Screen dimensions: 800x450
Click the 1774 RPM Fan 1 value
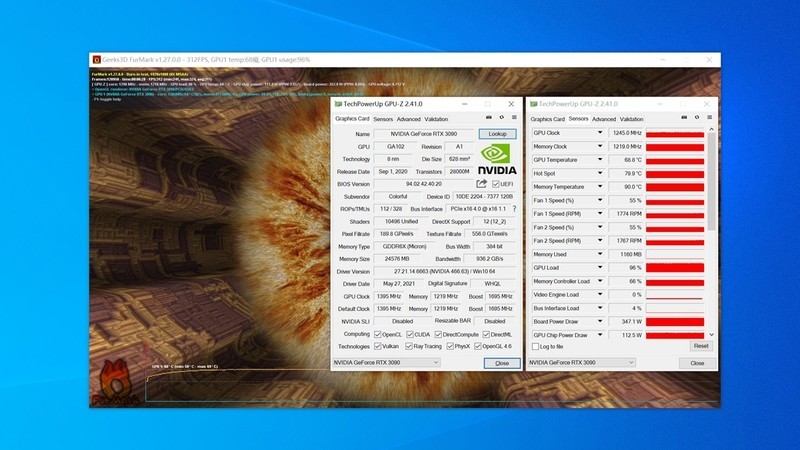coord(626,214)
